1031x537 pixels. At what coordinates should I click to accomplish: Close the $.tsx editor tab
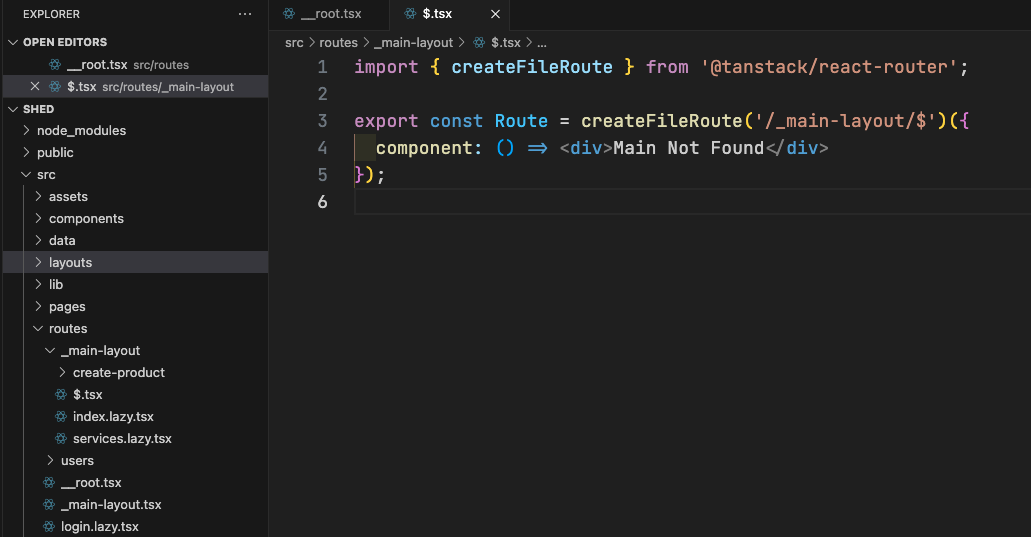coord(495,14)
